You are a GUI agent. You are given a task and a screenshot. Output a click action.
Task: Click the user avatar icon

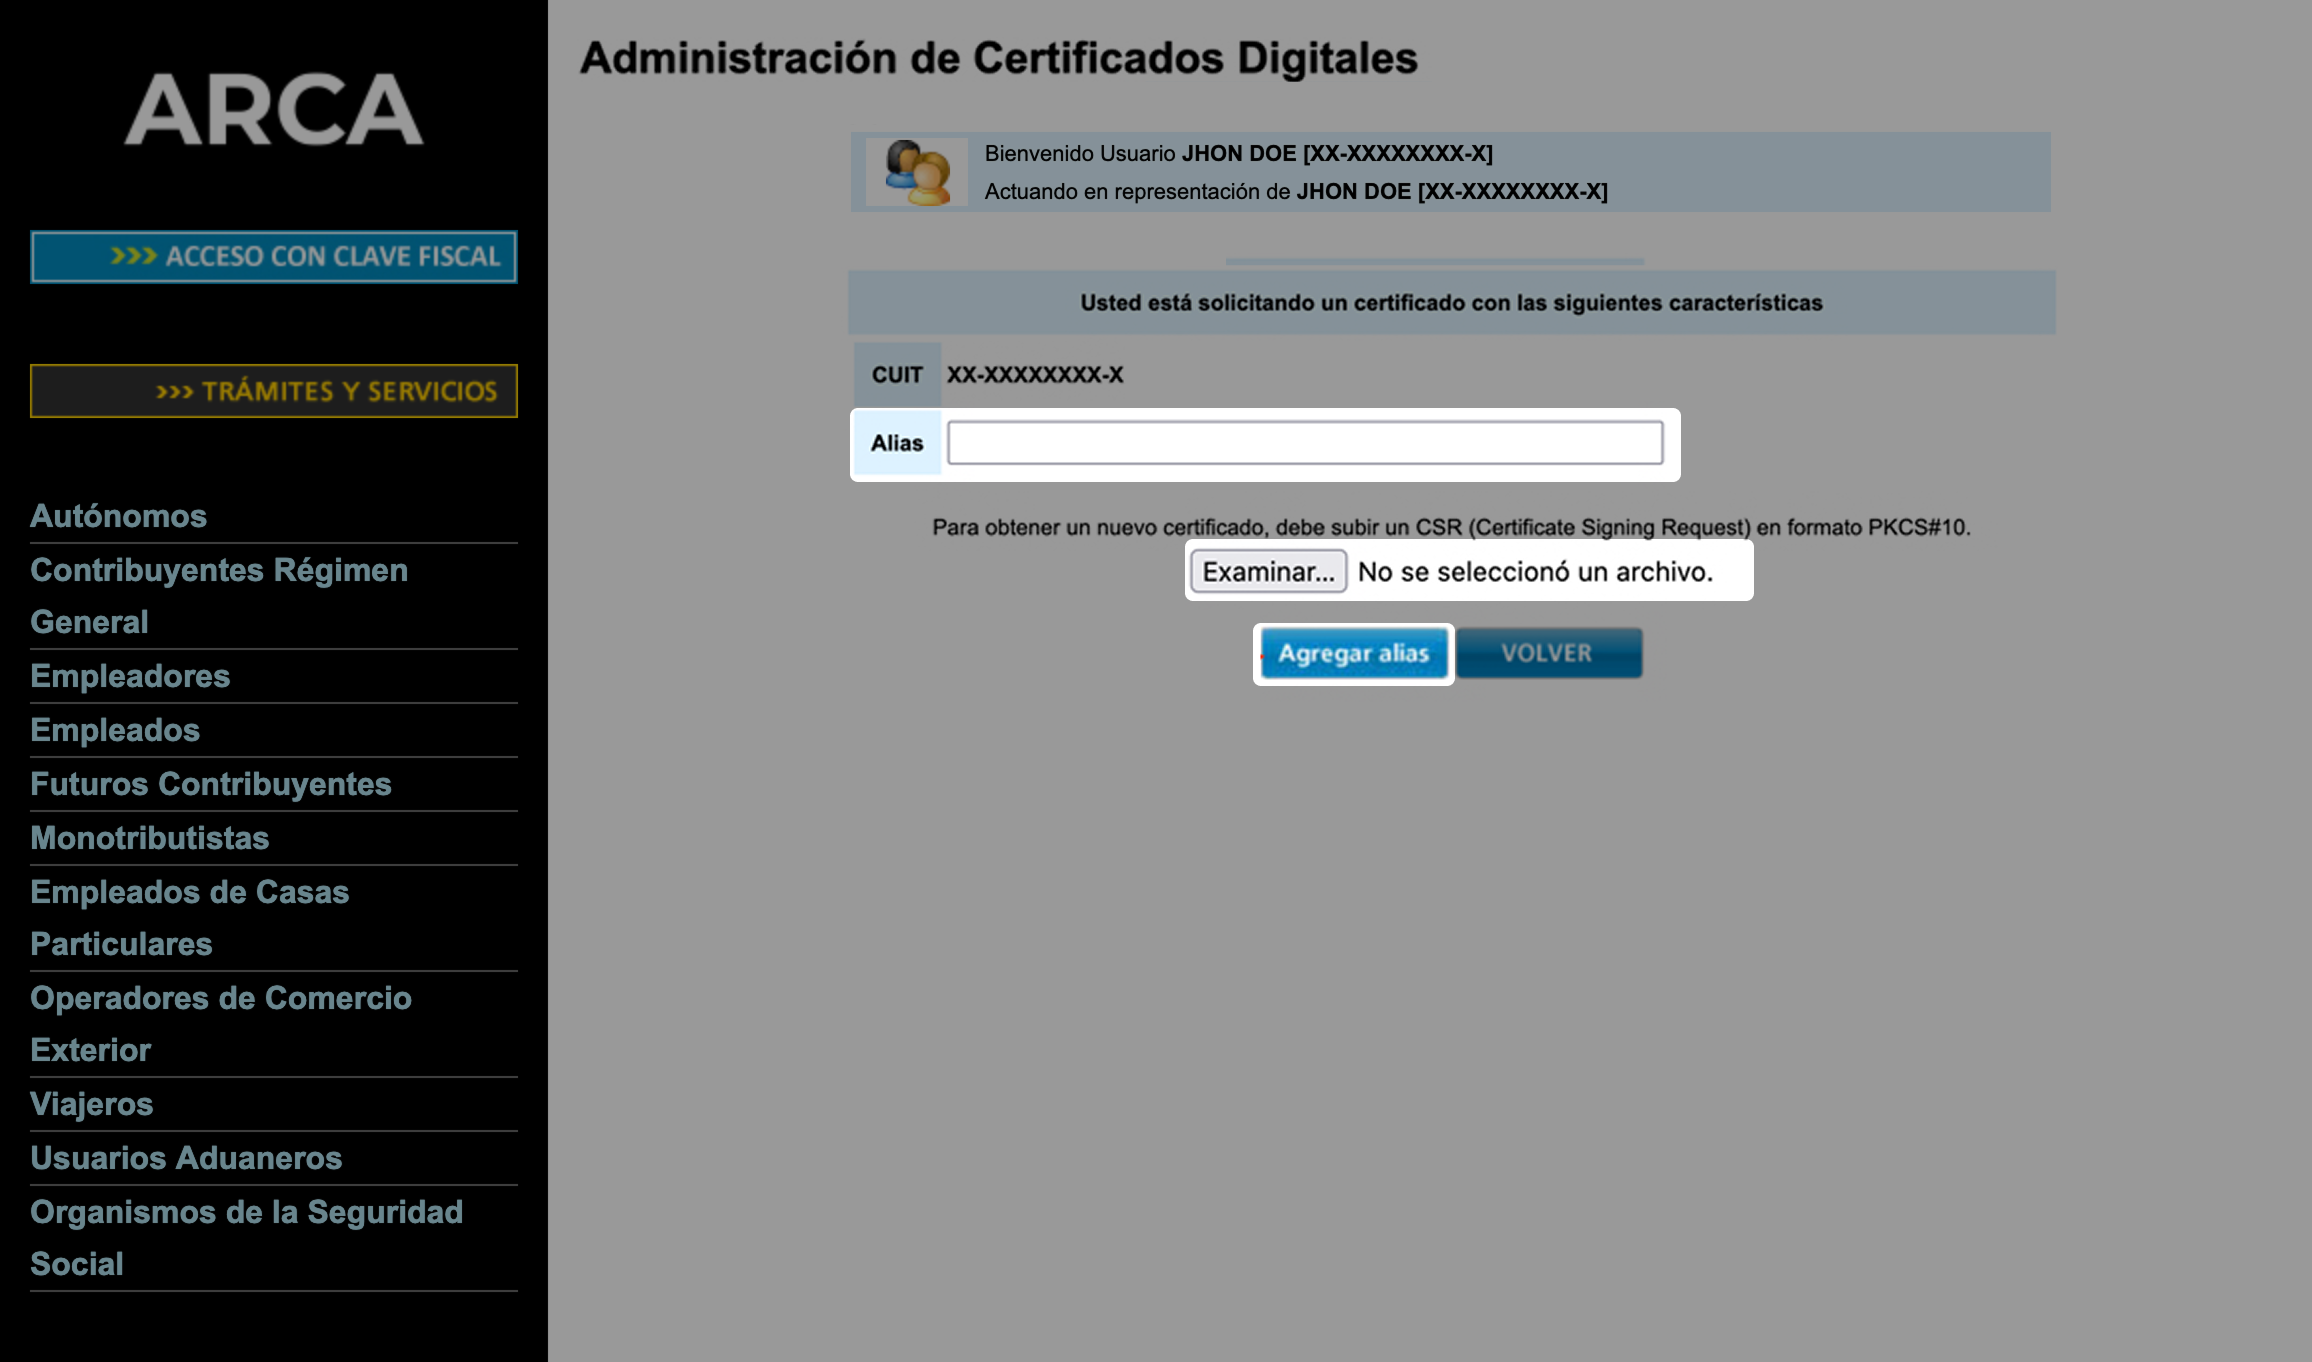tap(916, 172)
